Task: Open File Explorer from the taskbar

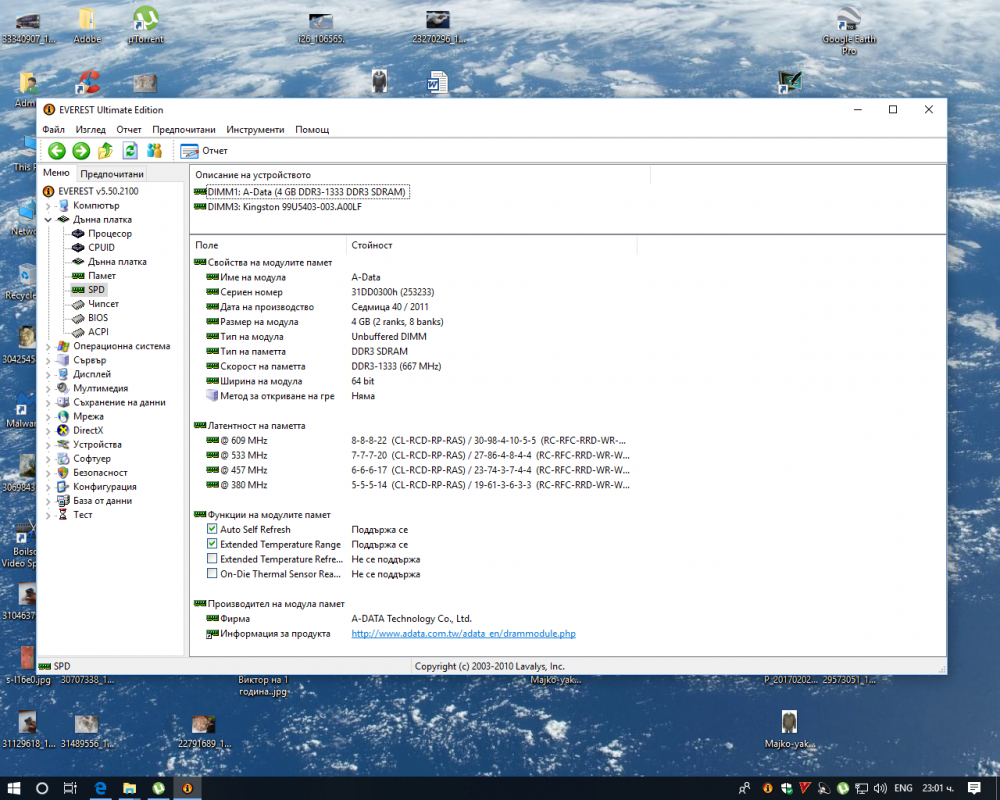Action: 129,788
